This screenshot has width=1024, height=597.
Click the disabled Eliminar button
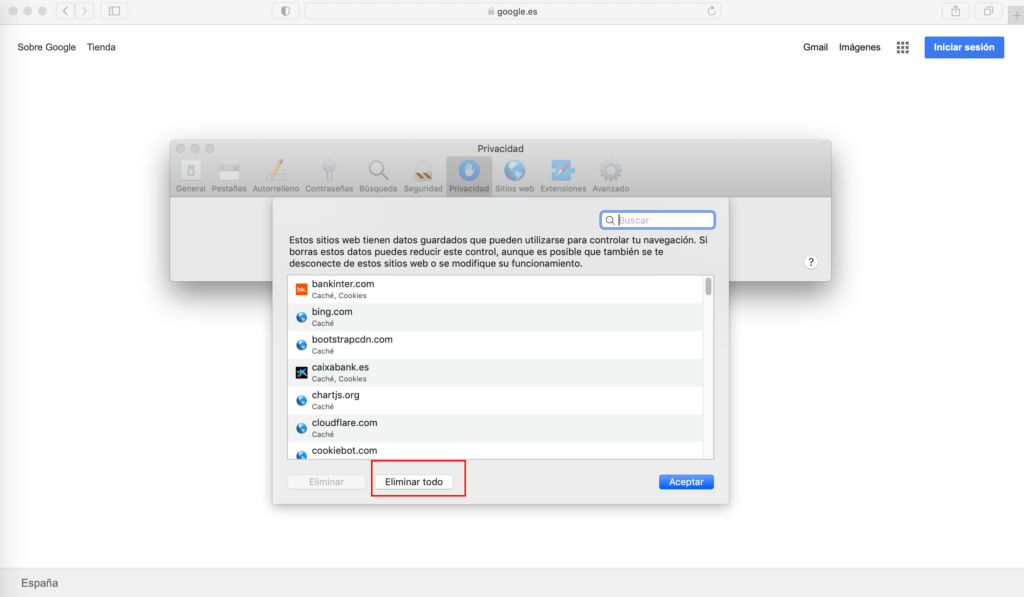[326, 482]
